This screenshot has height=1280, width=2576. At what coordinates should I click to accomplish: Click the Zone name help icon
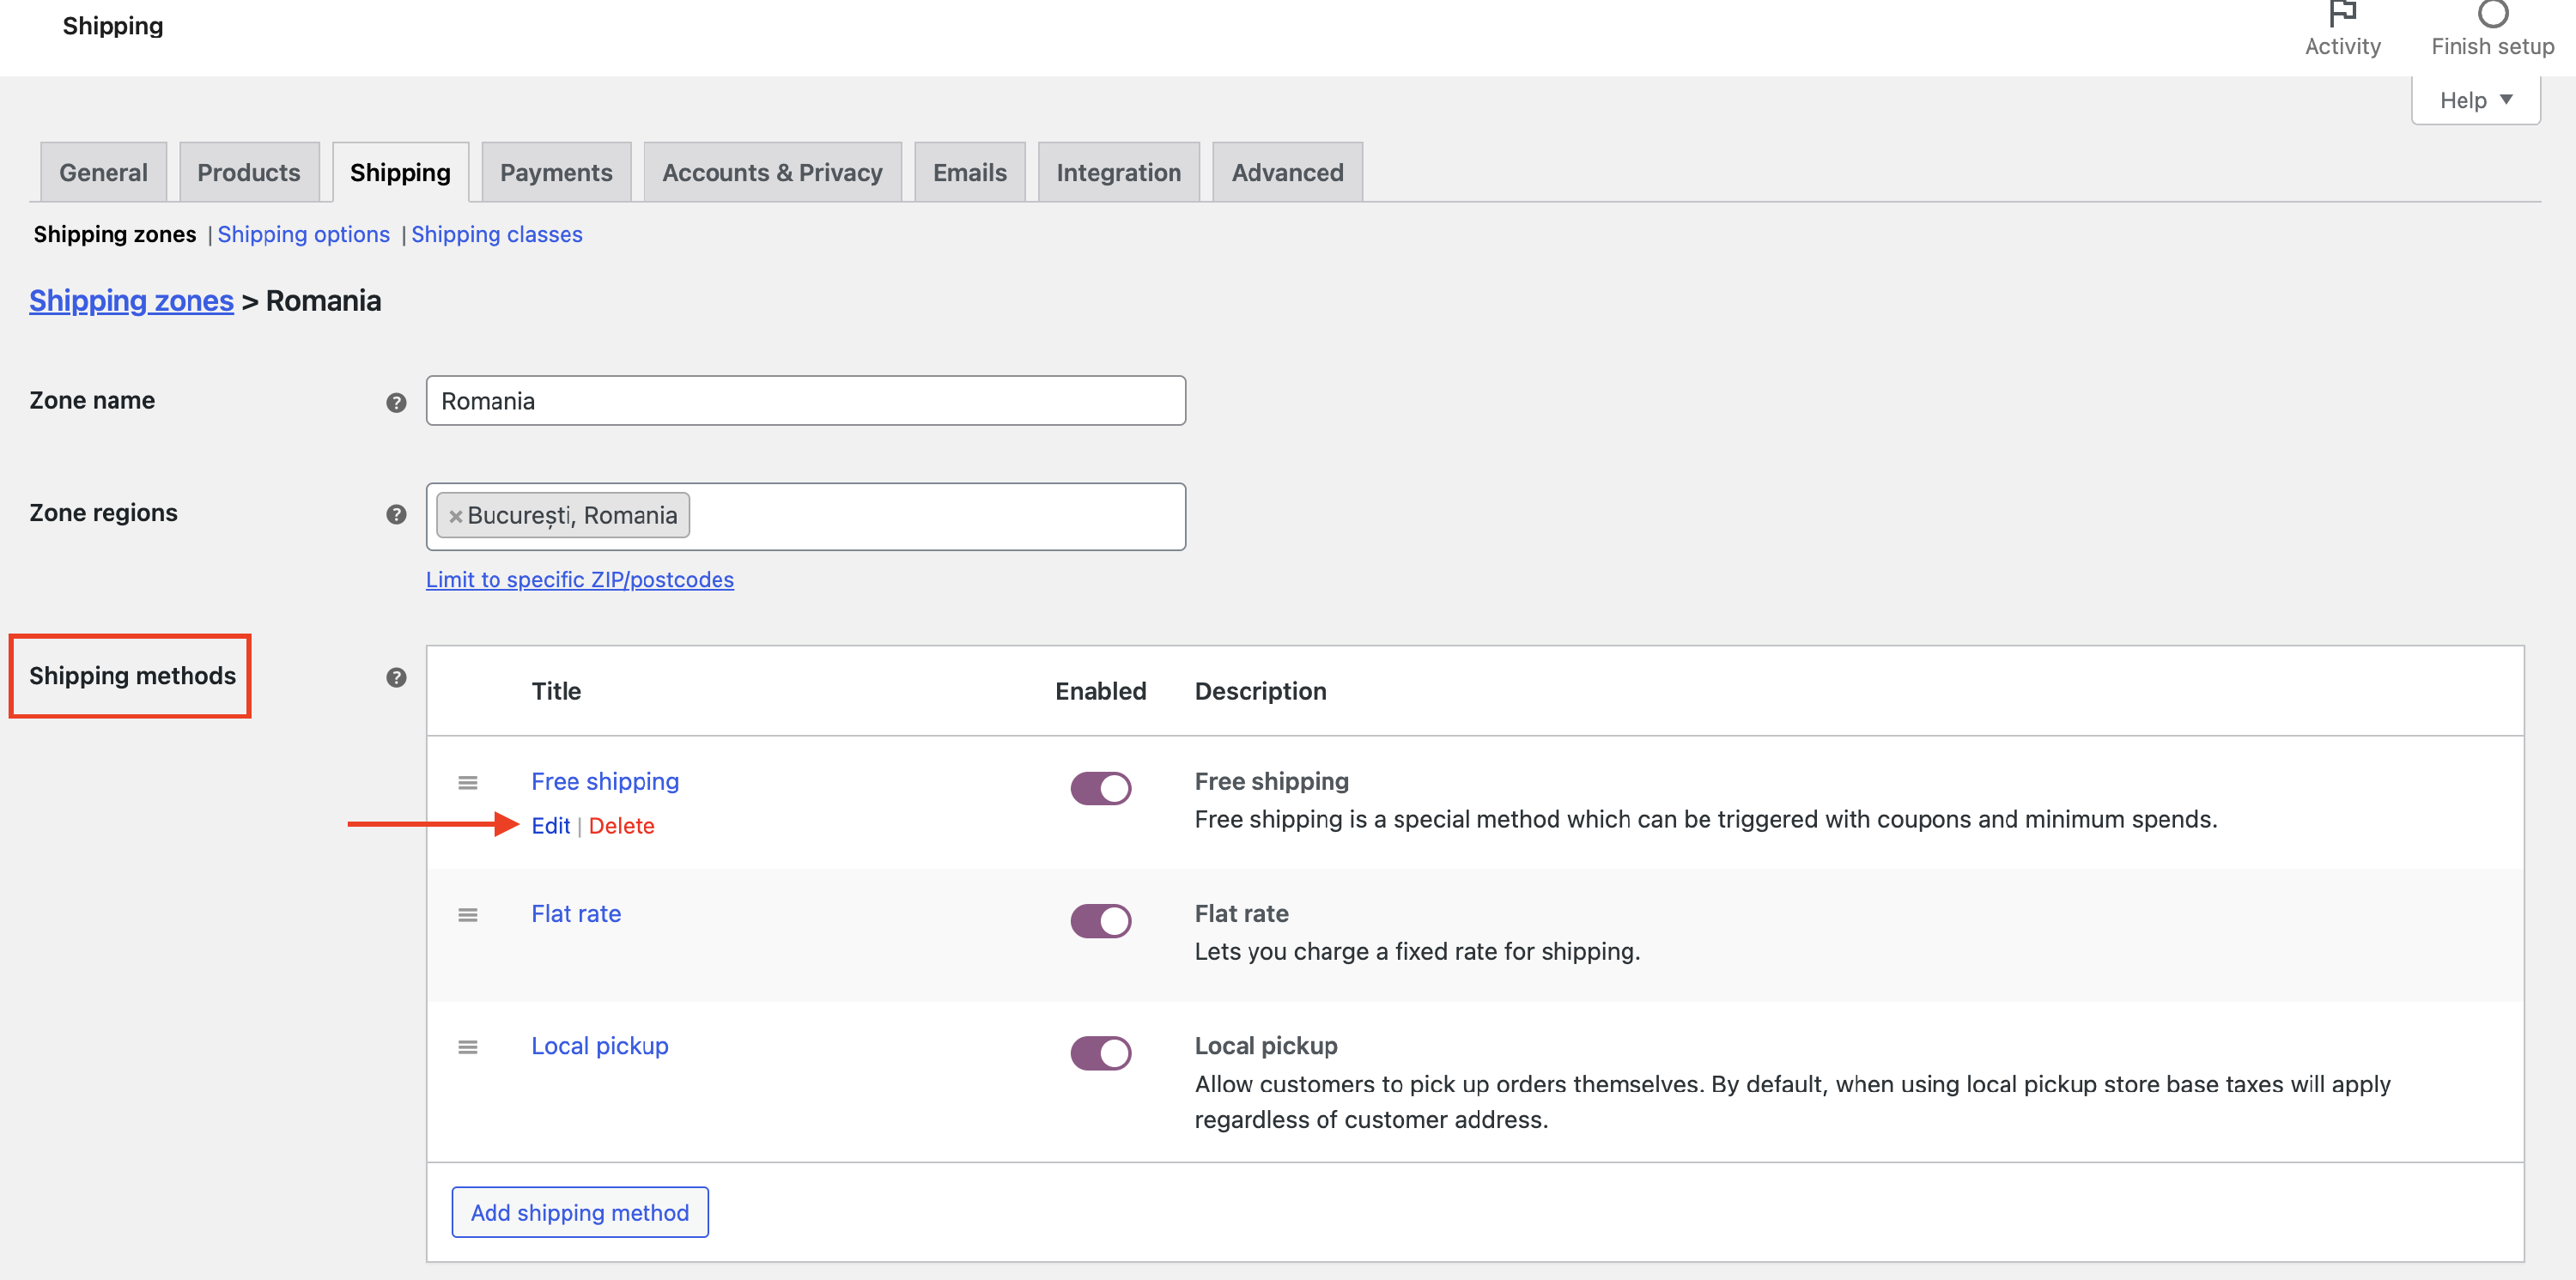coord(396,402)
